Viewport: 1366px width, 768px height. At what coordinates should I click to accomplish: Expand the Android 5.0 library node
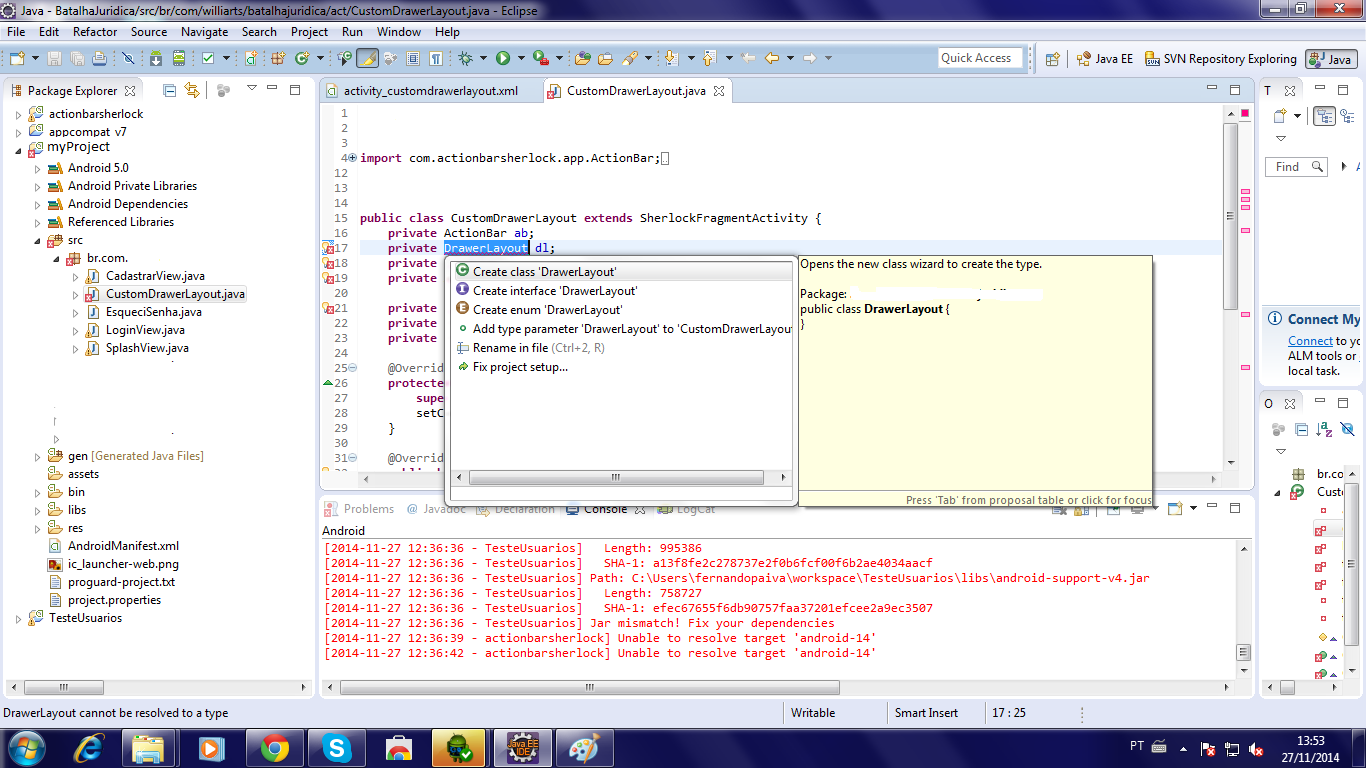38,168
